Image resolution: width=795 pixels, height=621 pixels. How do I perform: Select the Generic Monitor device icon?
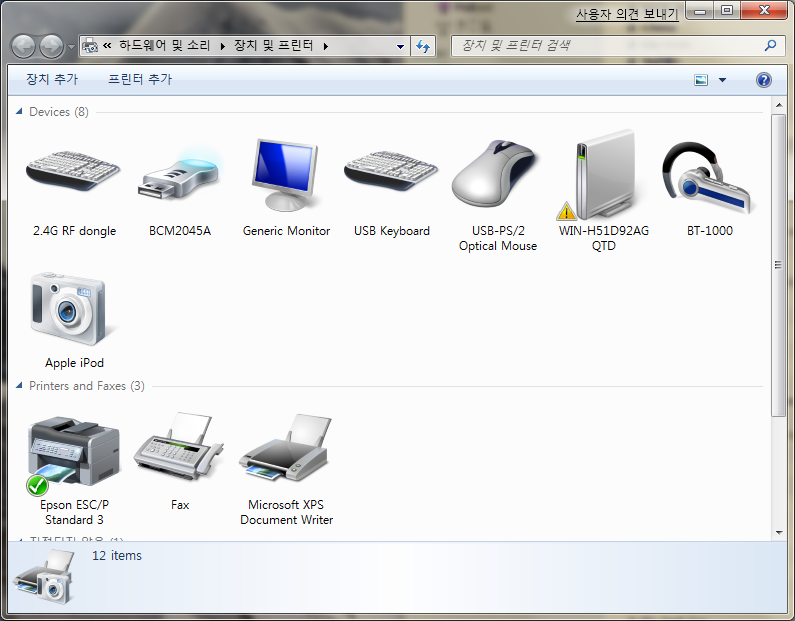click(285, 174)
